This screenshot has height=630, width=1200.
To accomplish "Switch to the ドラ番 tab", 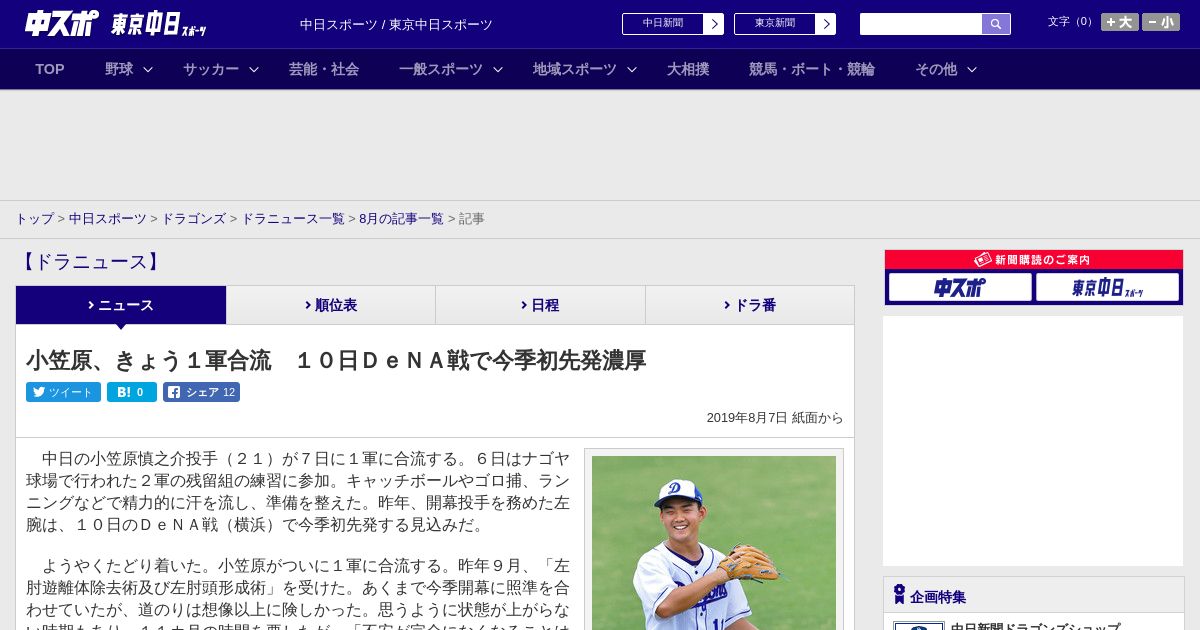I will point(750,305).
